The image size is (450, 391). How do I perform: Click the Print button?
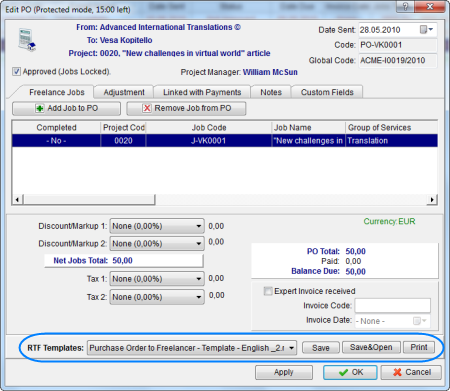pos(419,347)
